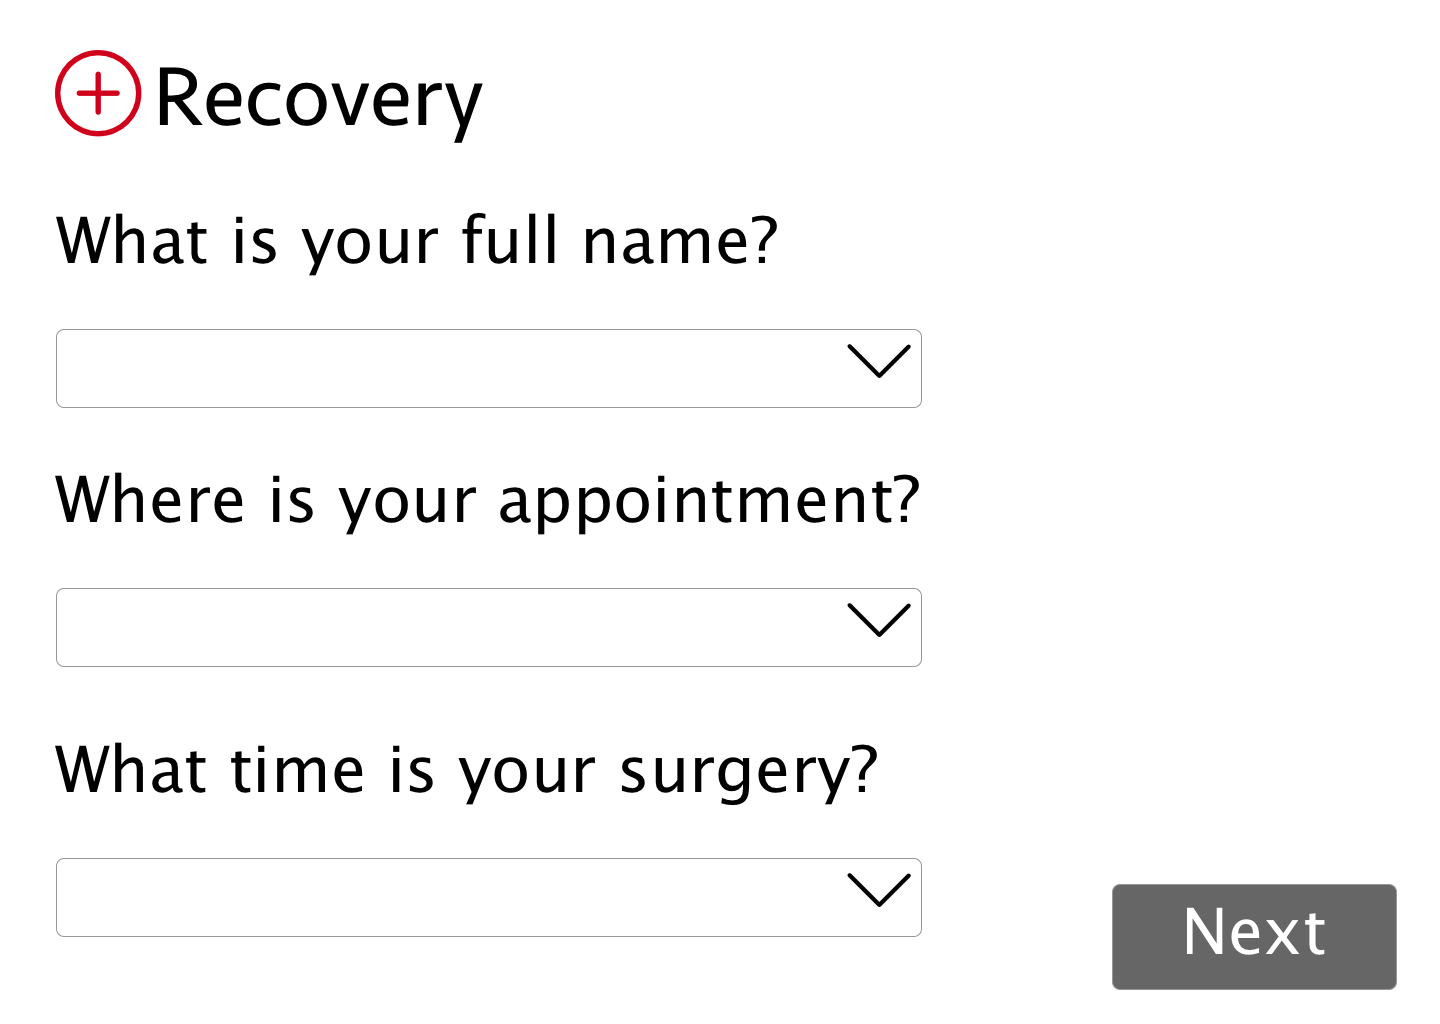This screenshot has height=1024, width=1440.
Task: Show time options using the third down arrow
Action: pos(878,891)
